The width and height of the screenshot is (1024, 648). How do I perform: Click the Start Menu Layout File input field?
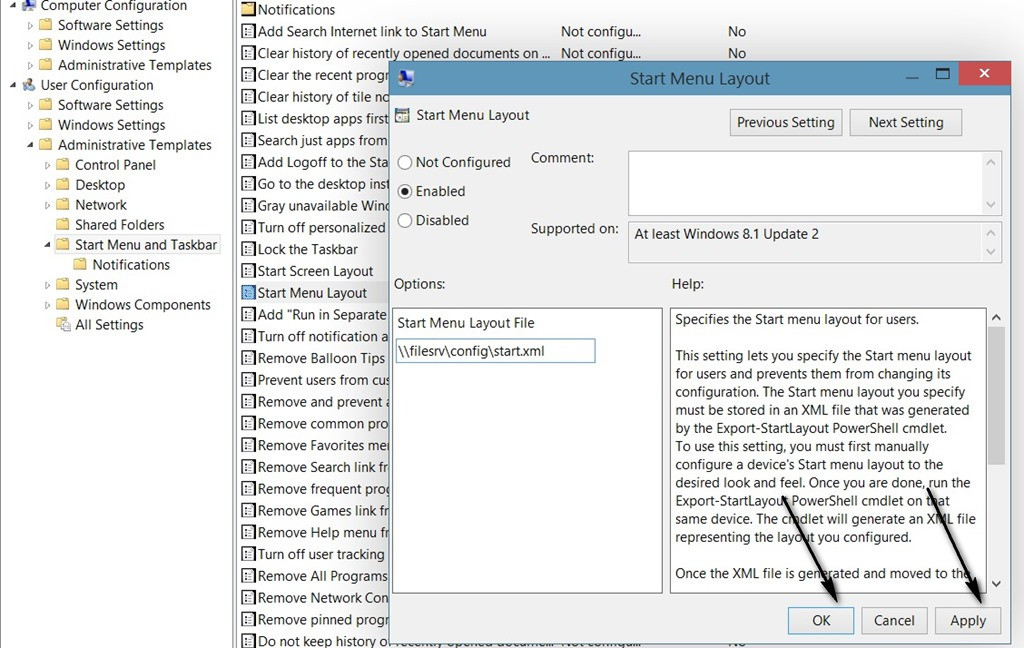click(x=494, y=350)
